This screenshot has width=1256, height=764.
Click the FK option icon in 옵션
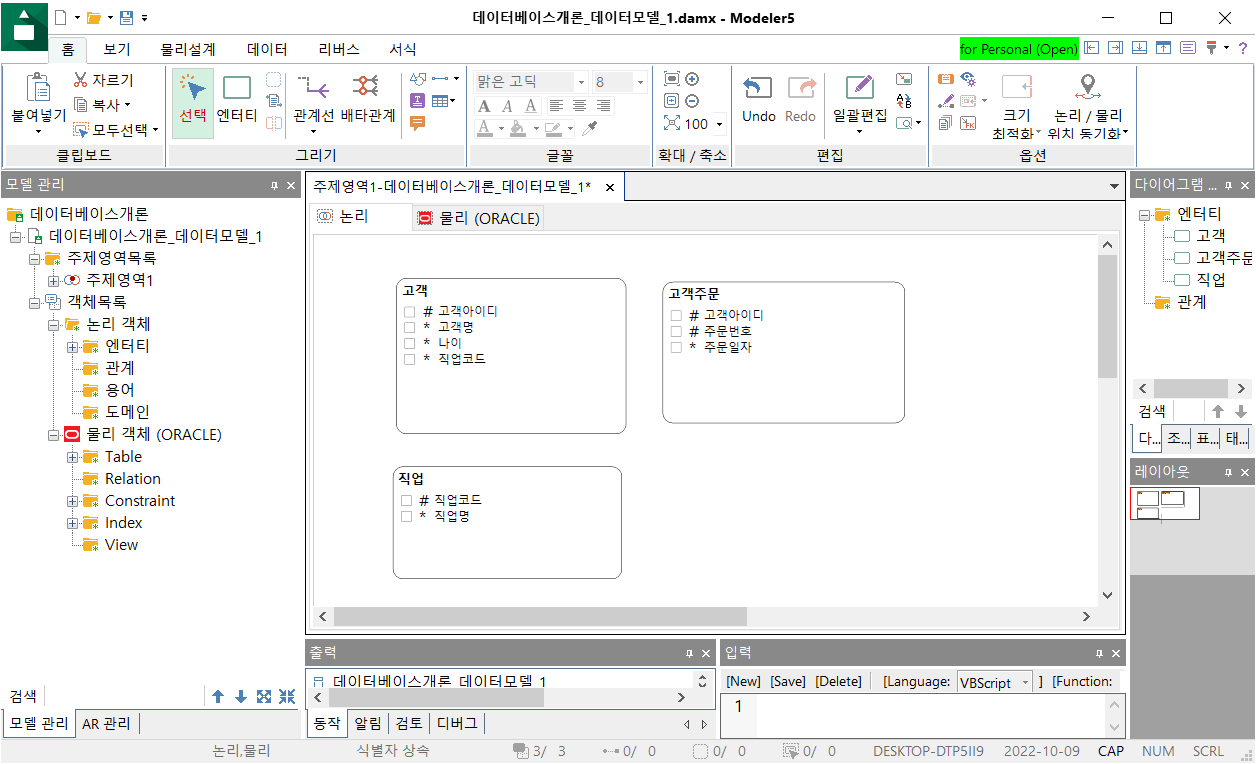point(968,123)
